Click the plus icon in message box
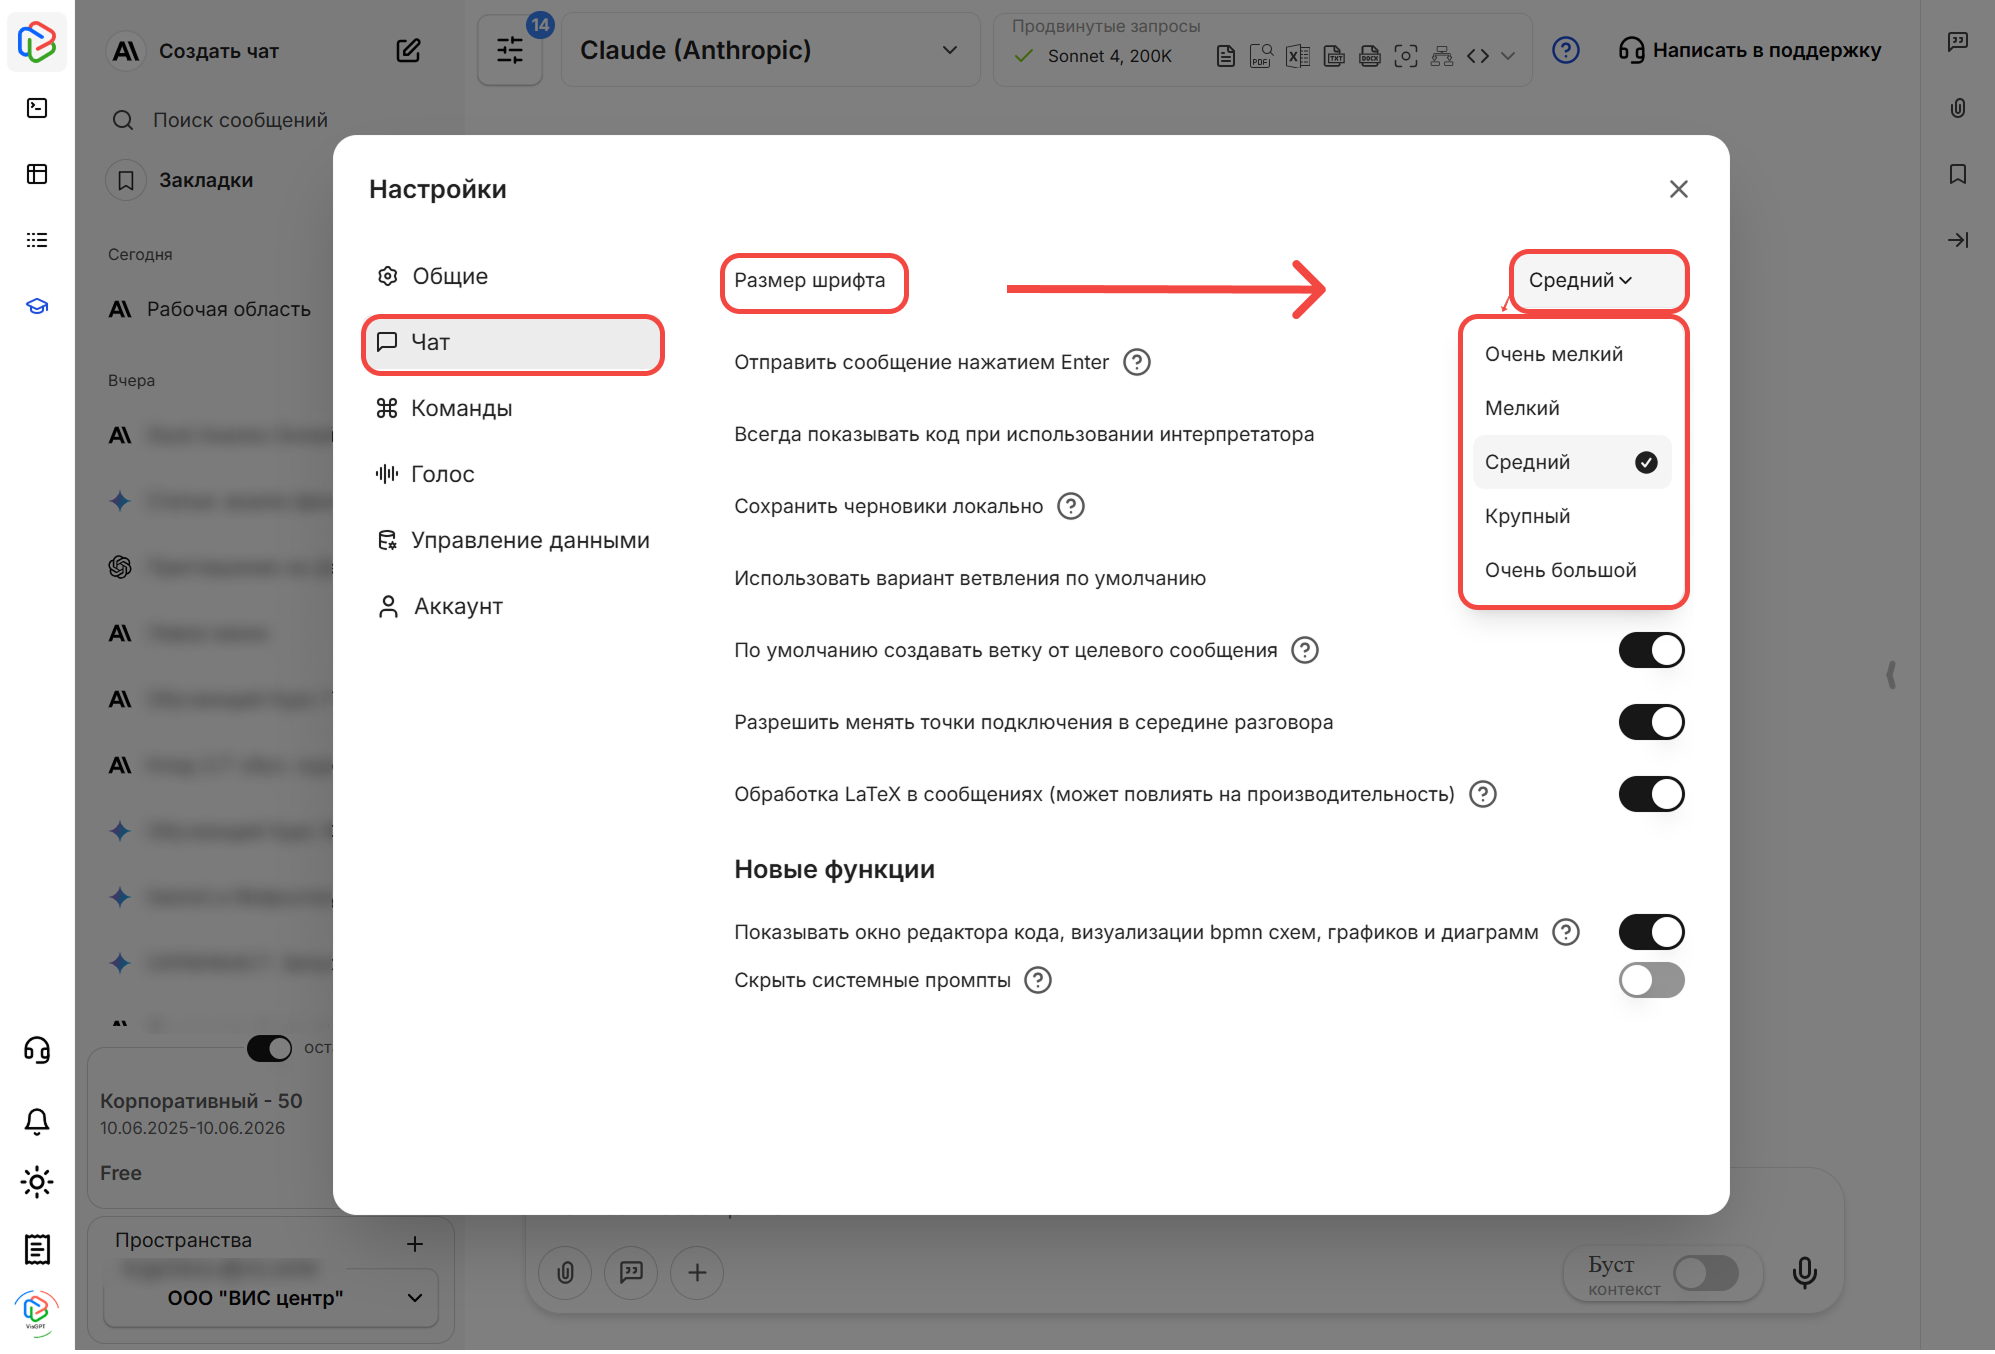 pos(697,1272)
